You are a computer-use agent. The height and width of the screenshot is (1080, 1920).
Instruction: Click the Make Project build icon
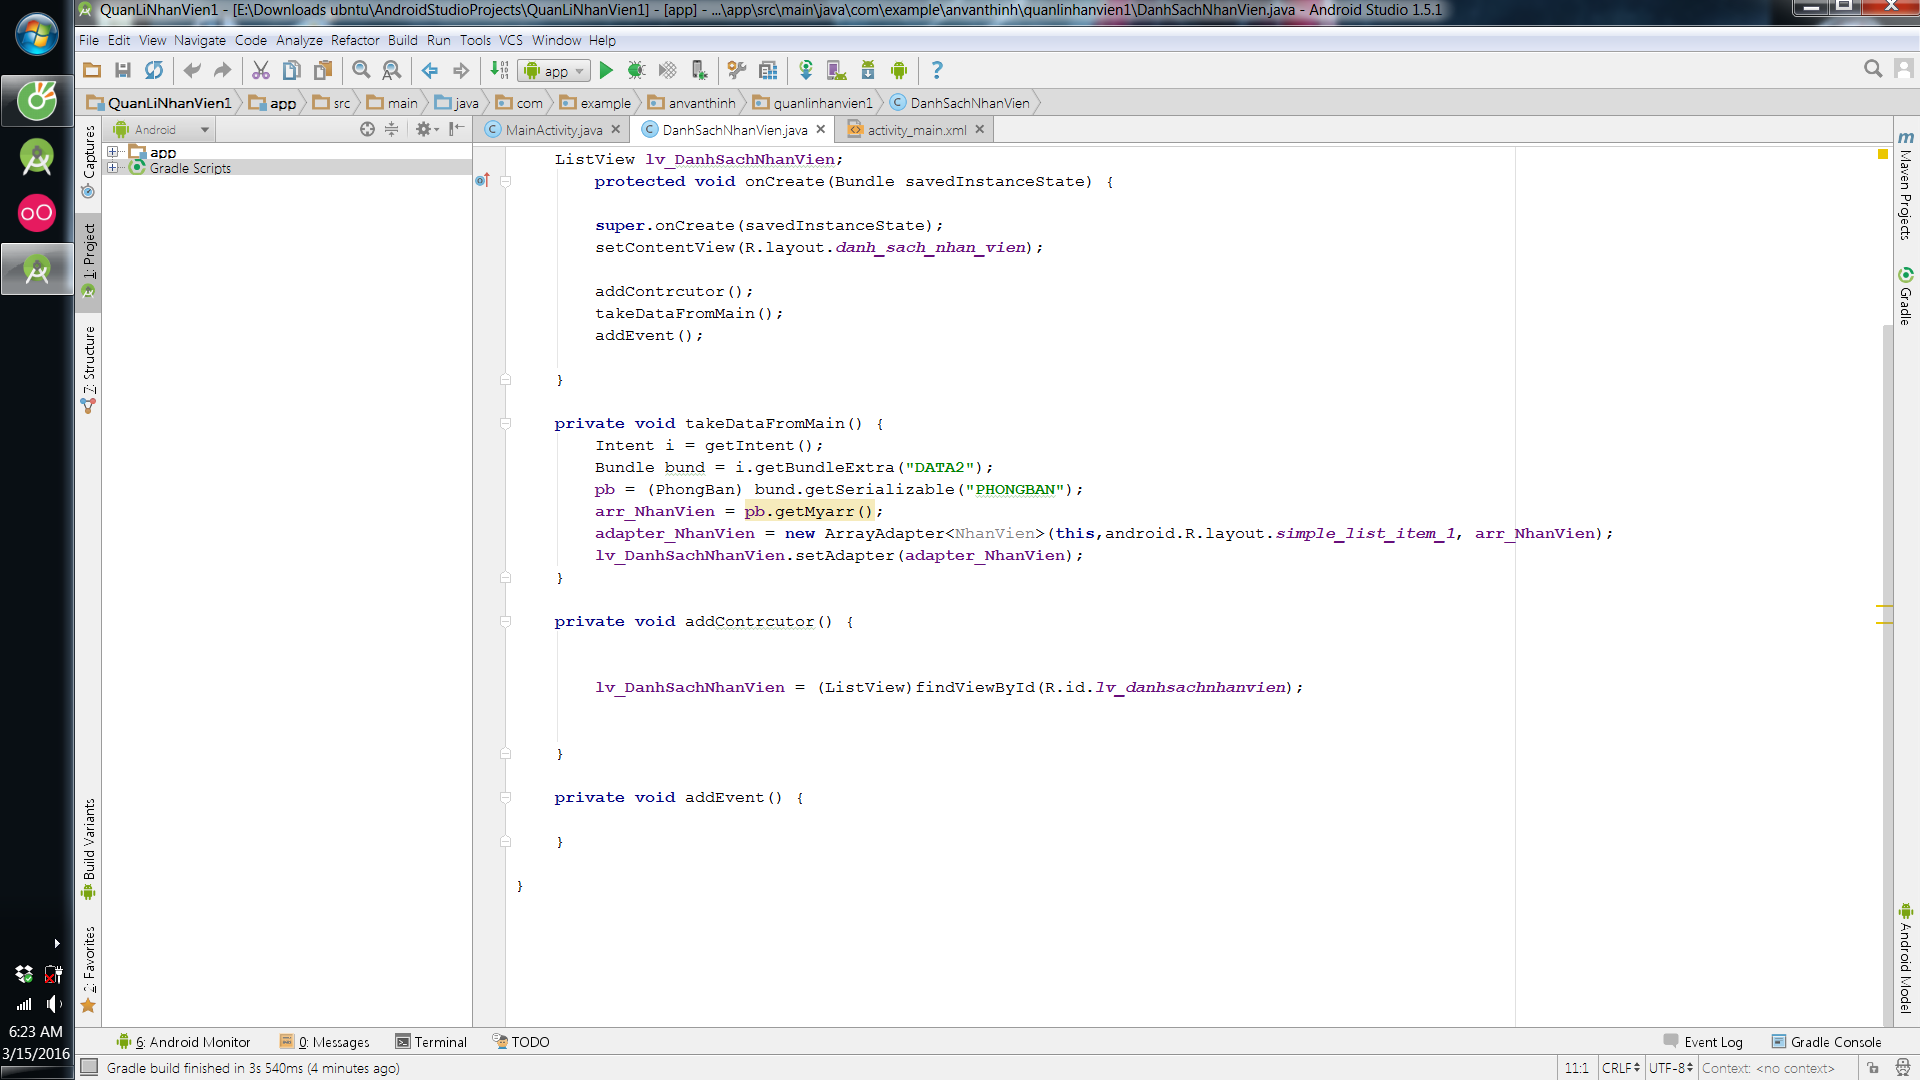click(x=499, y=70)
